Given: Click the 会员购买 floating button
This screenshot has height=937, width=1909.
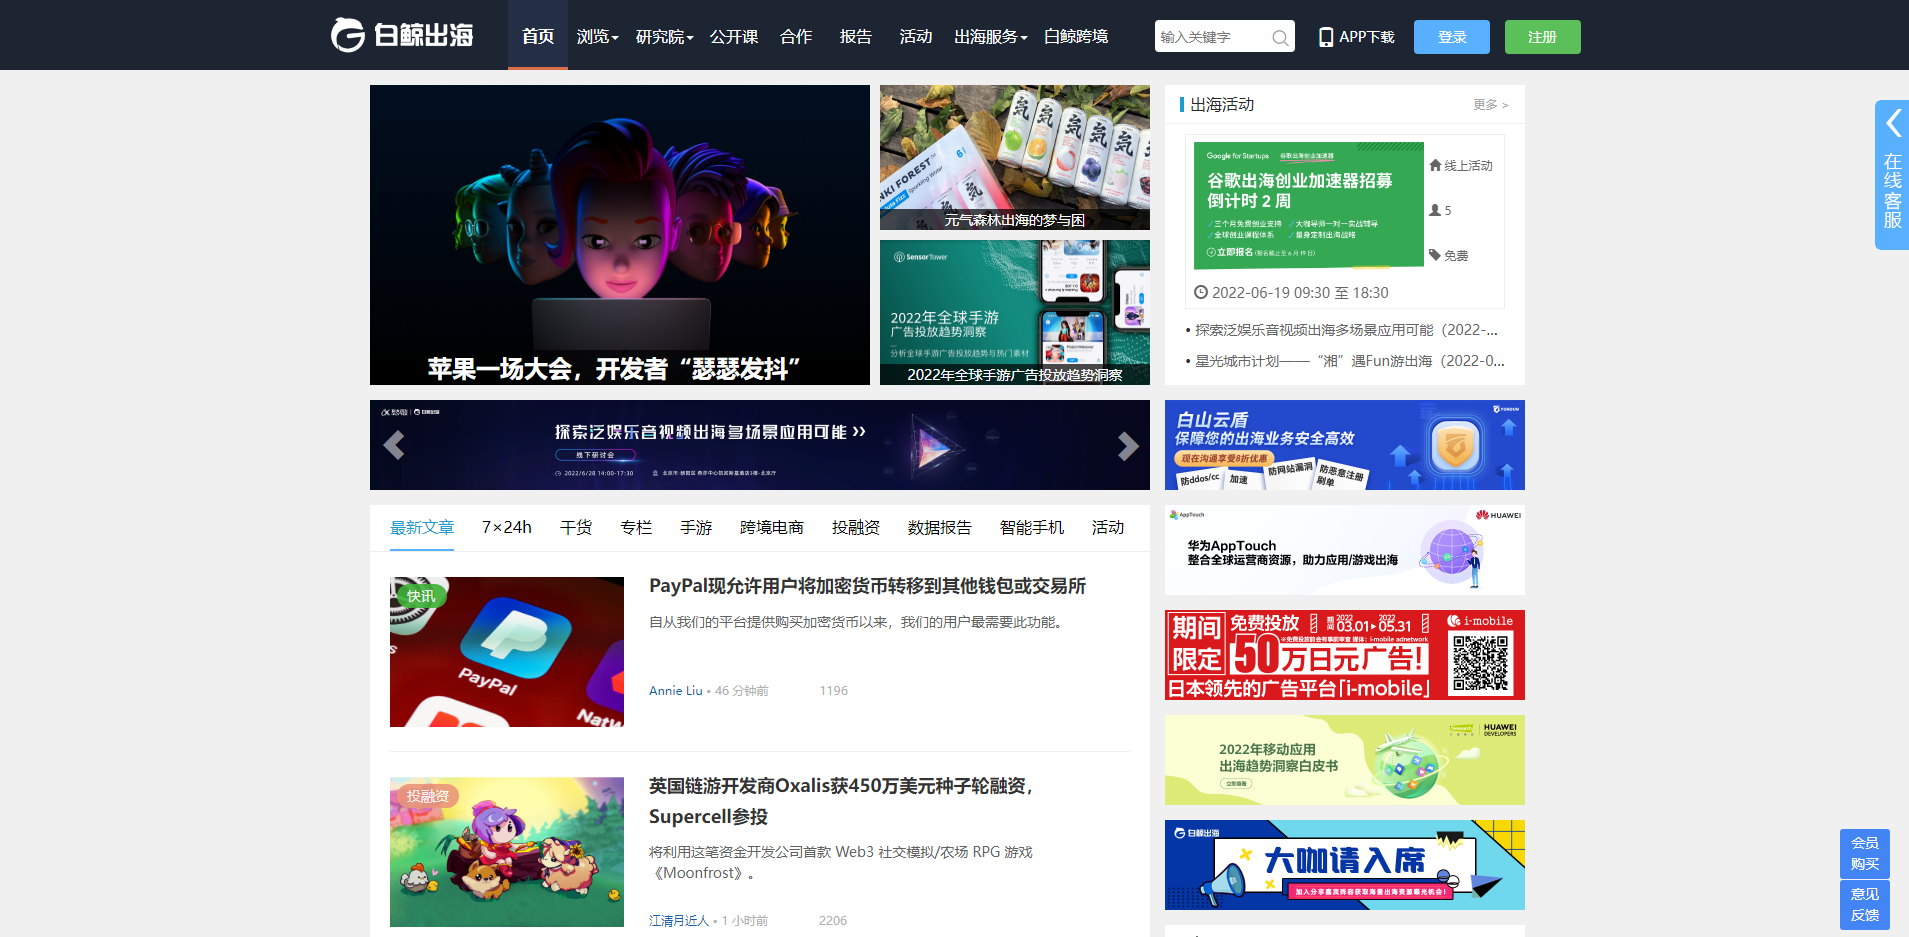Looking at the screenshot, I should (x=1864, y=853).
